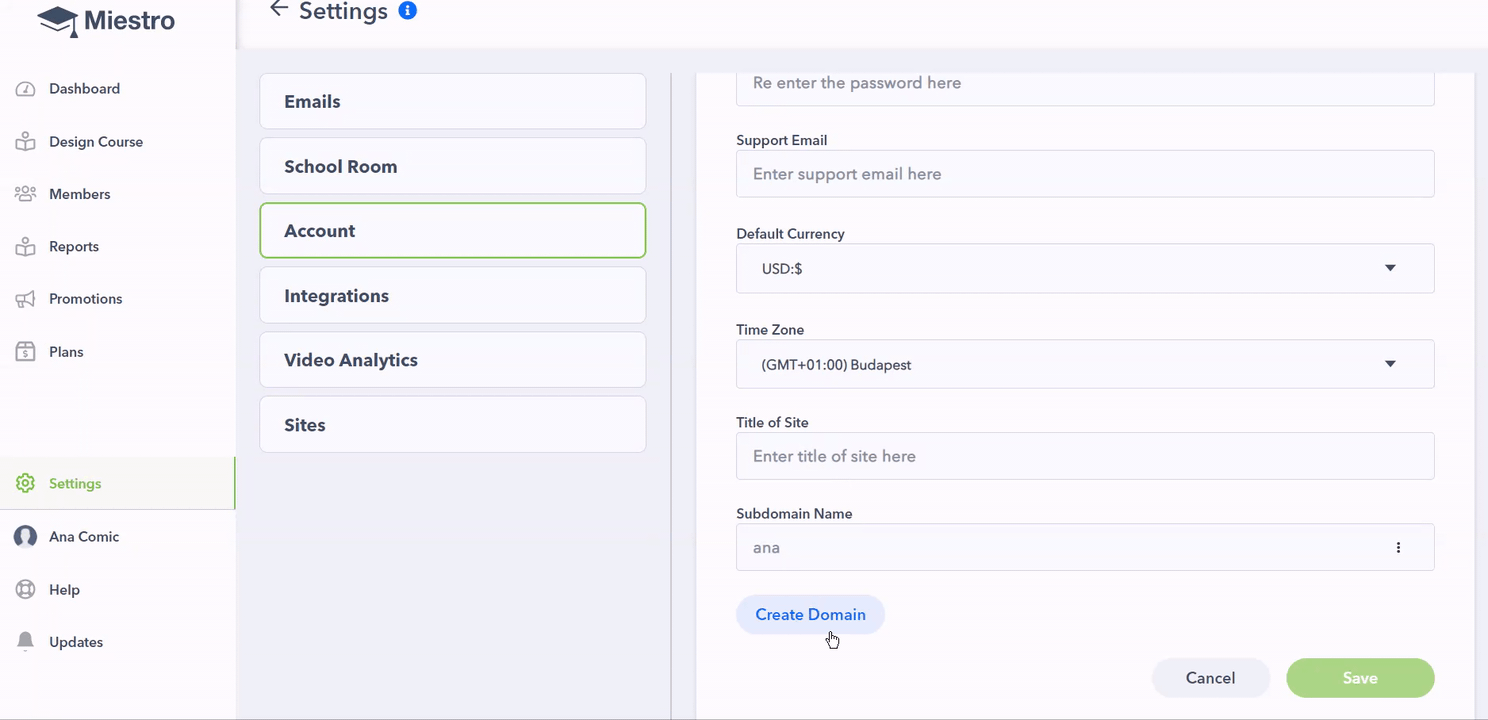The image size is (1488, 720).
Task: Open the Integrations settings section
Action: tap(452, 296)
